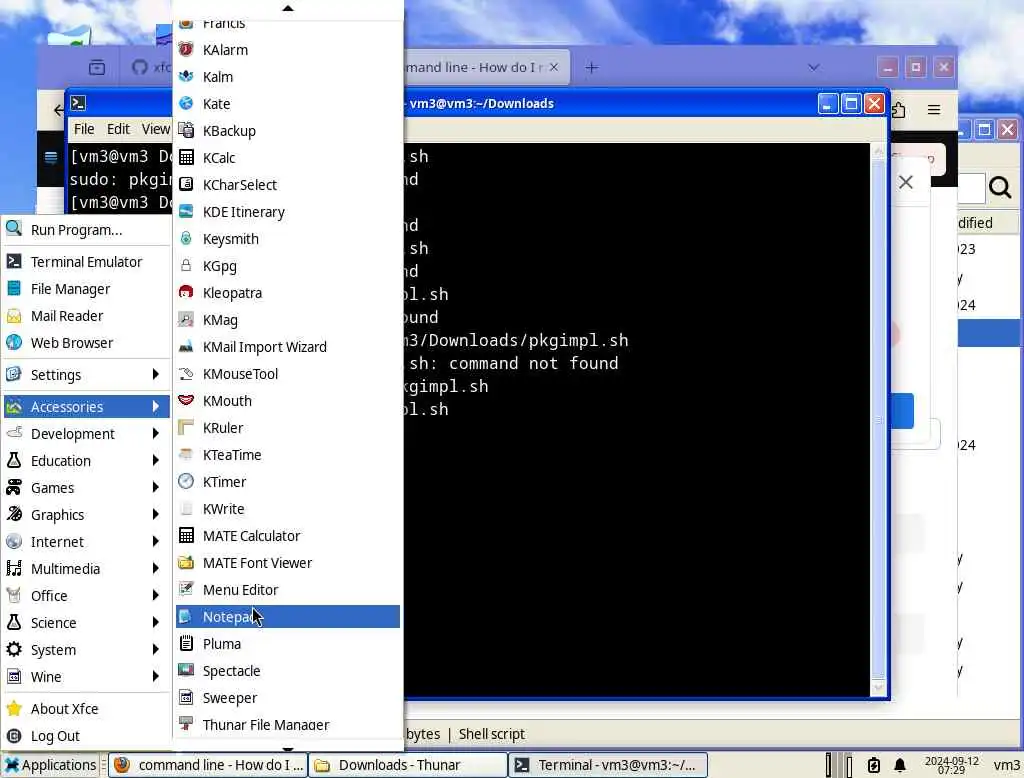The image size is (1024, 778).
Task: Open File Manager from menu
Action: [86, 288]
